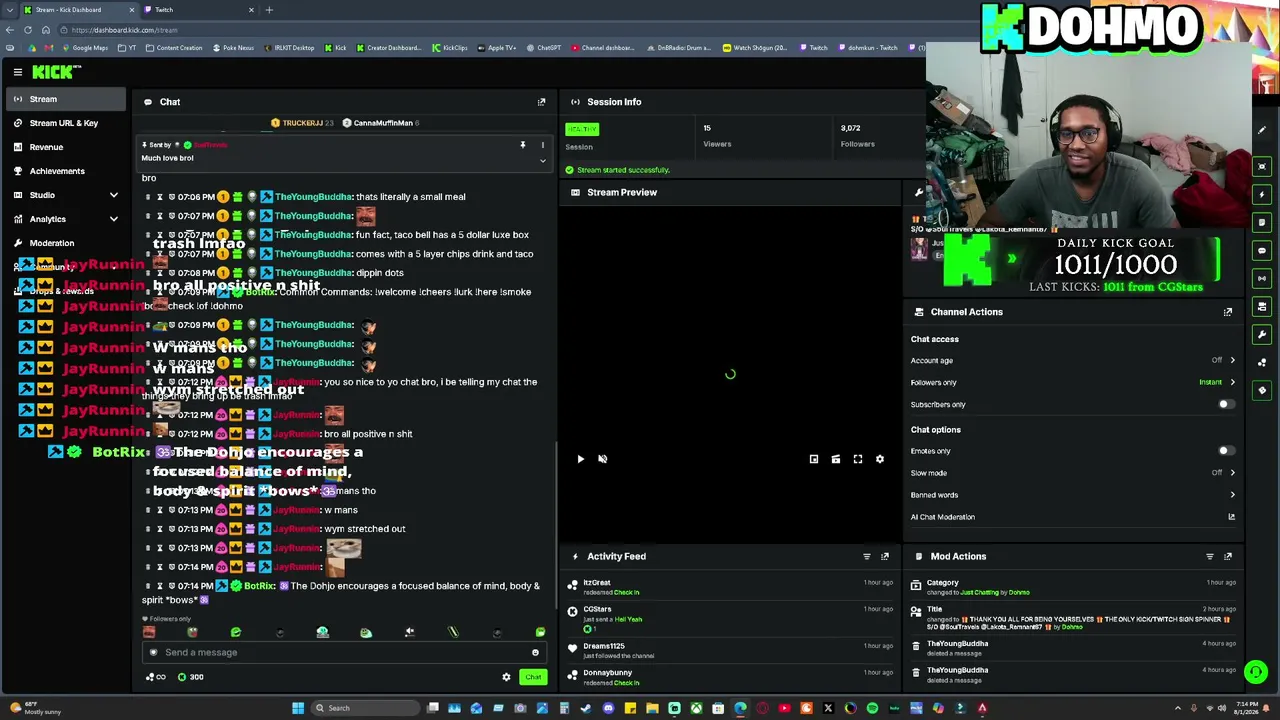Filter the Activity Feed
This screenshot has height=720, width=1280.
coord(867,556)
